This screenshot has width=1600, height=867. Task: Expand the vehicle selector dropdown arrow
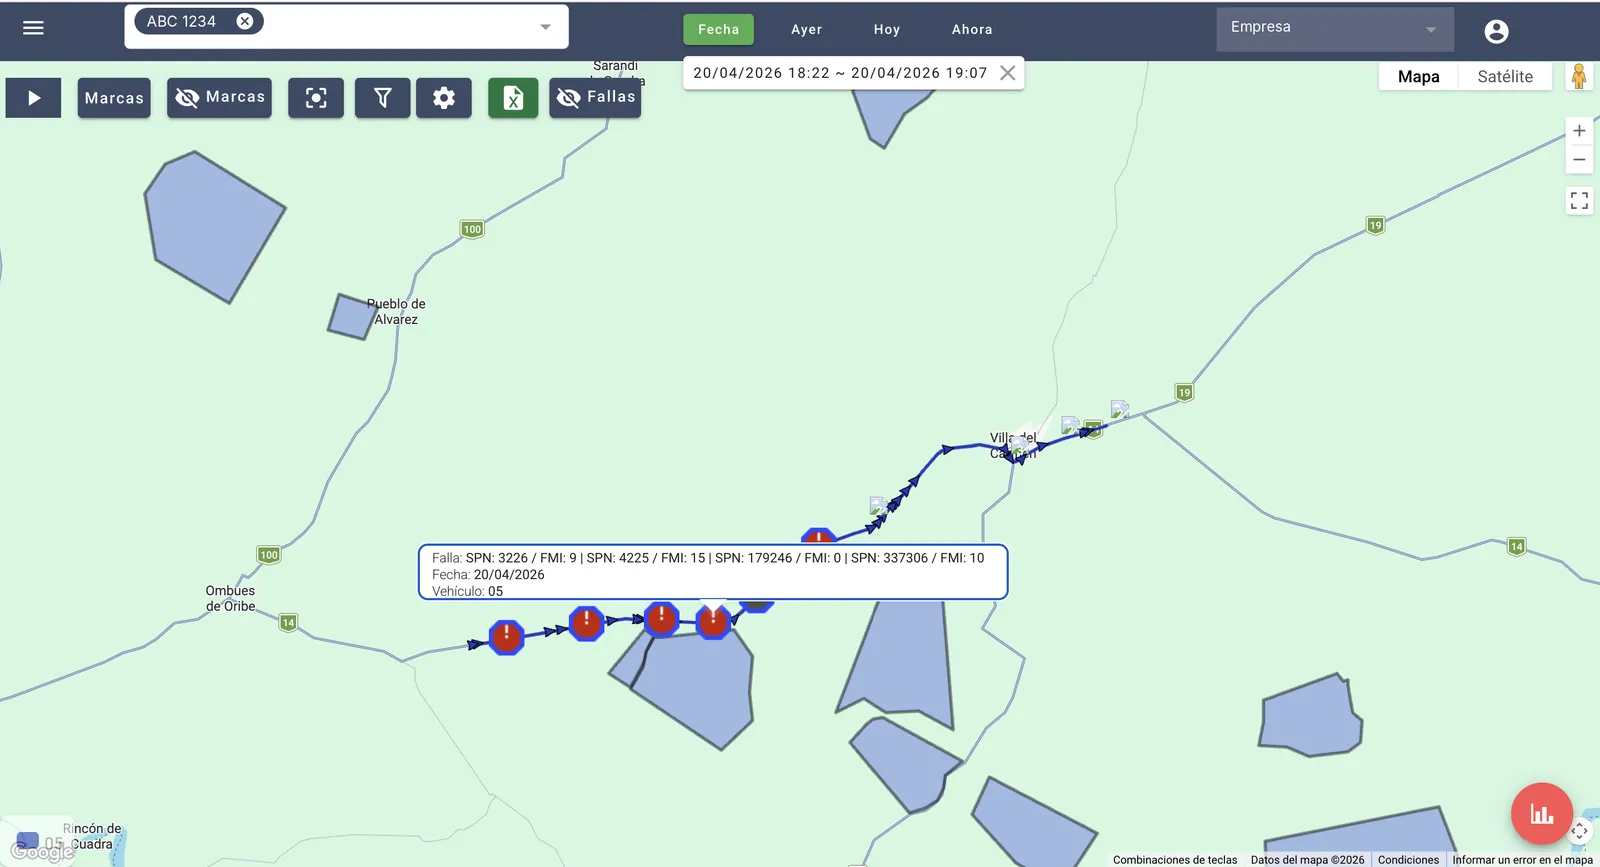point(545,27)
